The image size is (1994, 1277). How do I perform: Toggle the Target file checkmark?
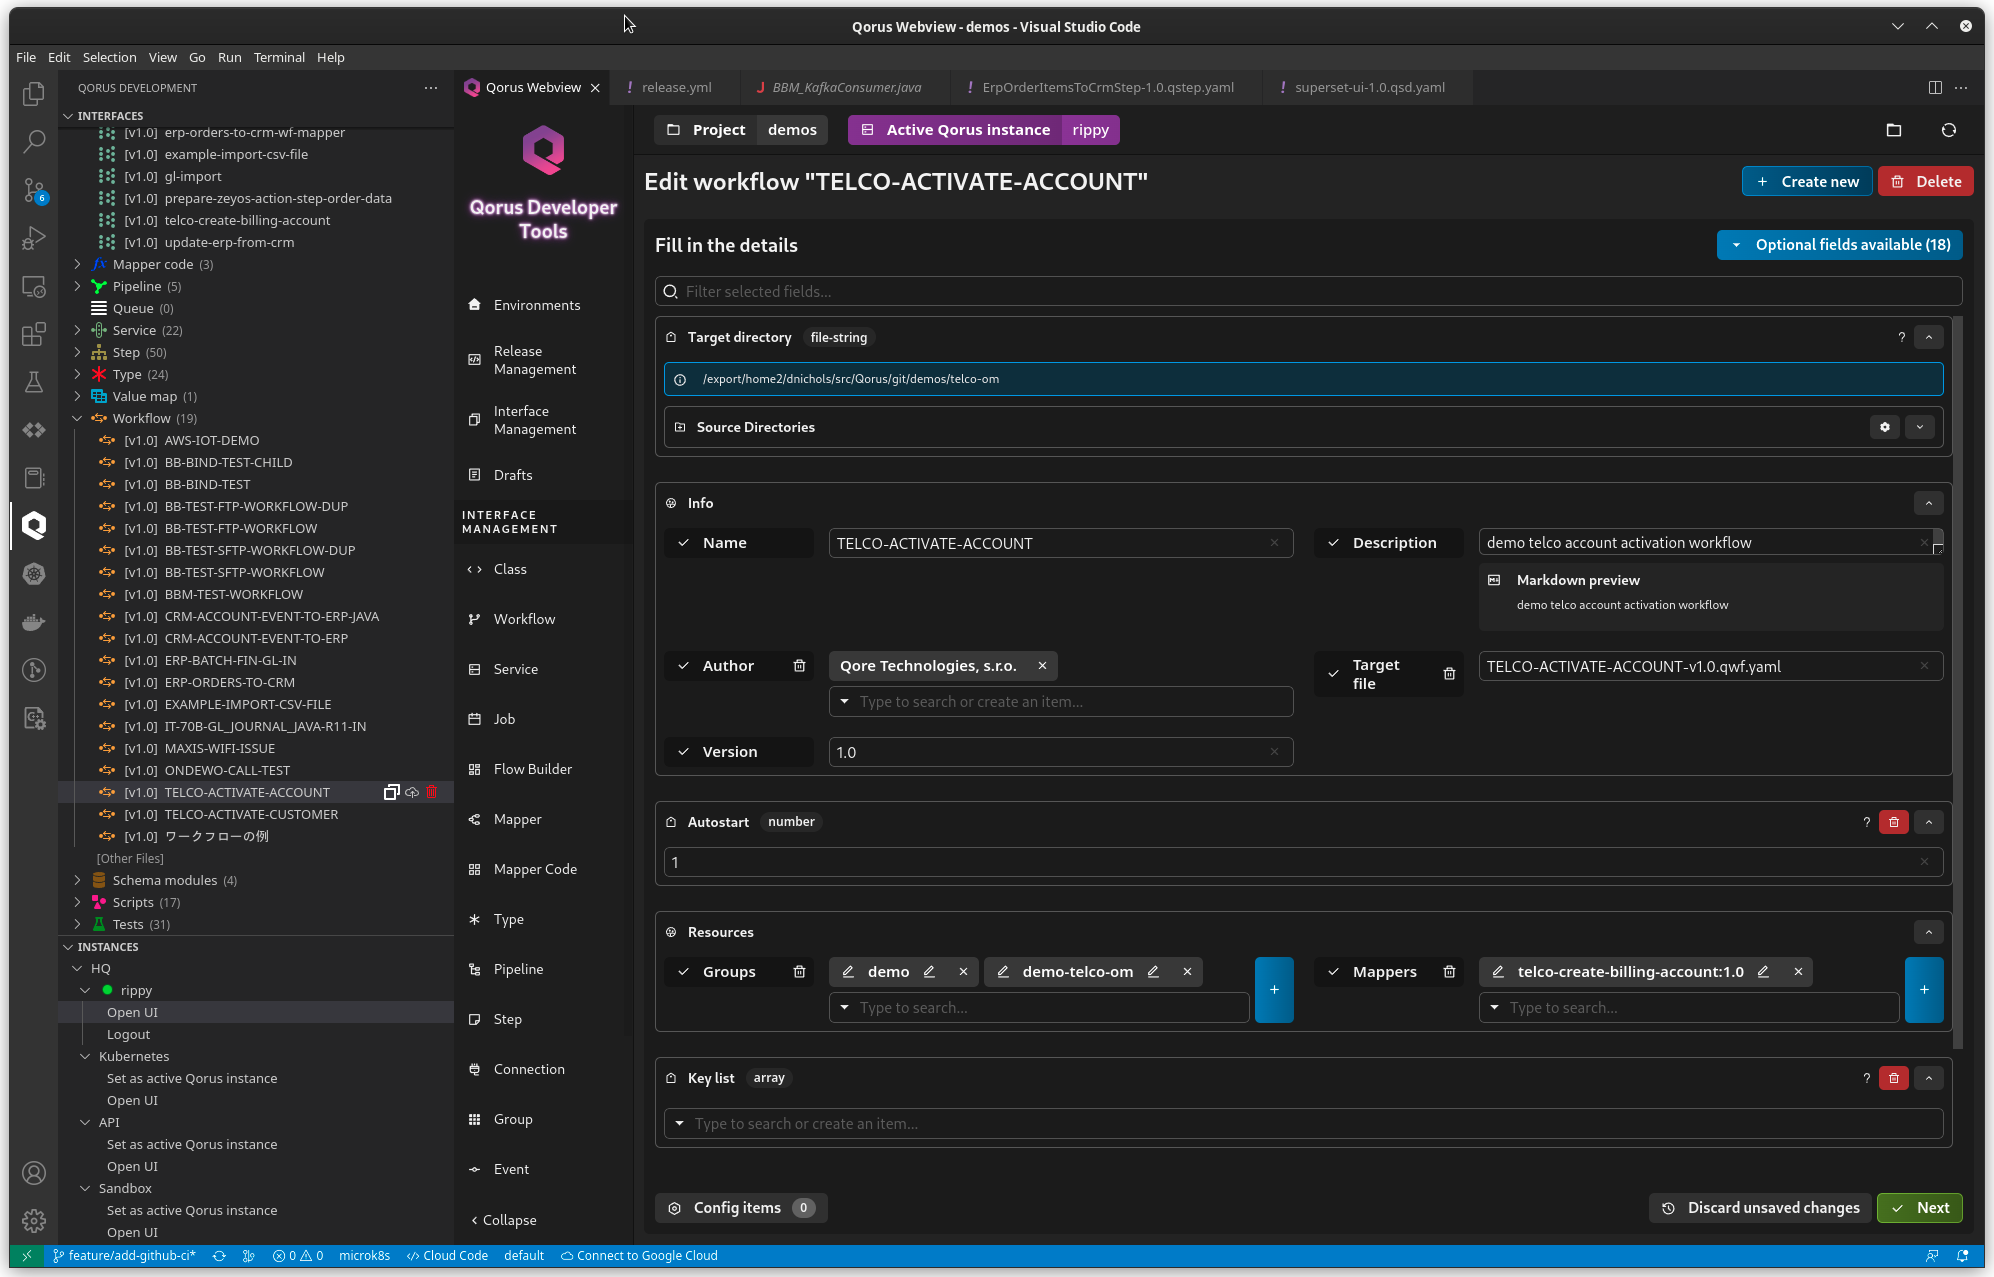coord(1334,674)
